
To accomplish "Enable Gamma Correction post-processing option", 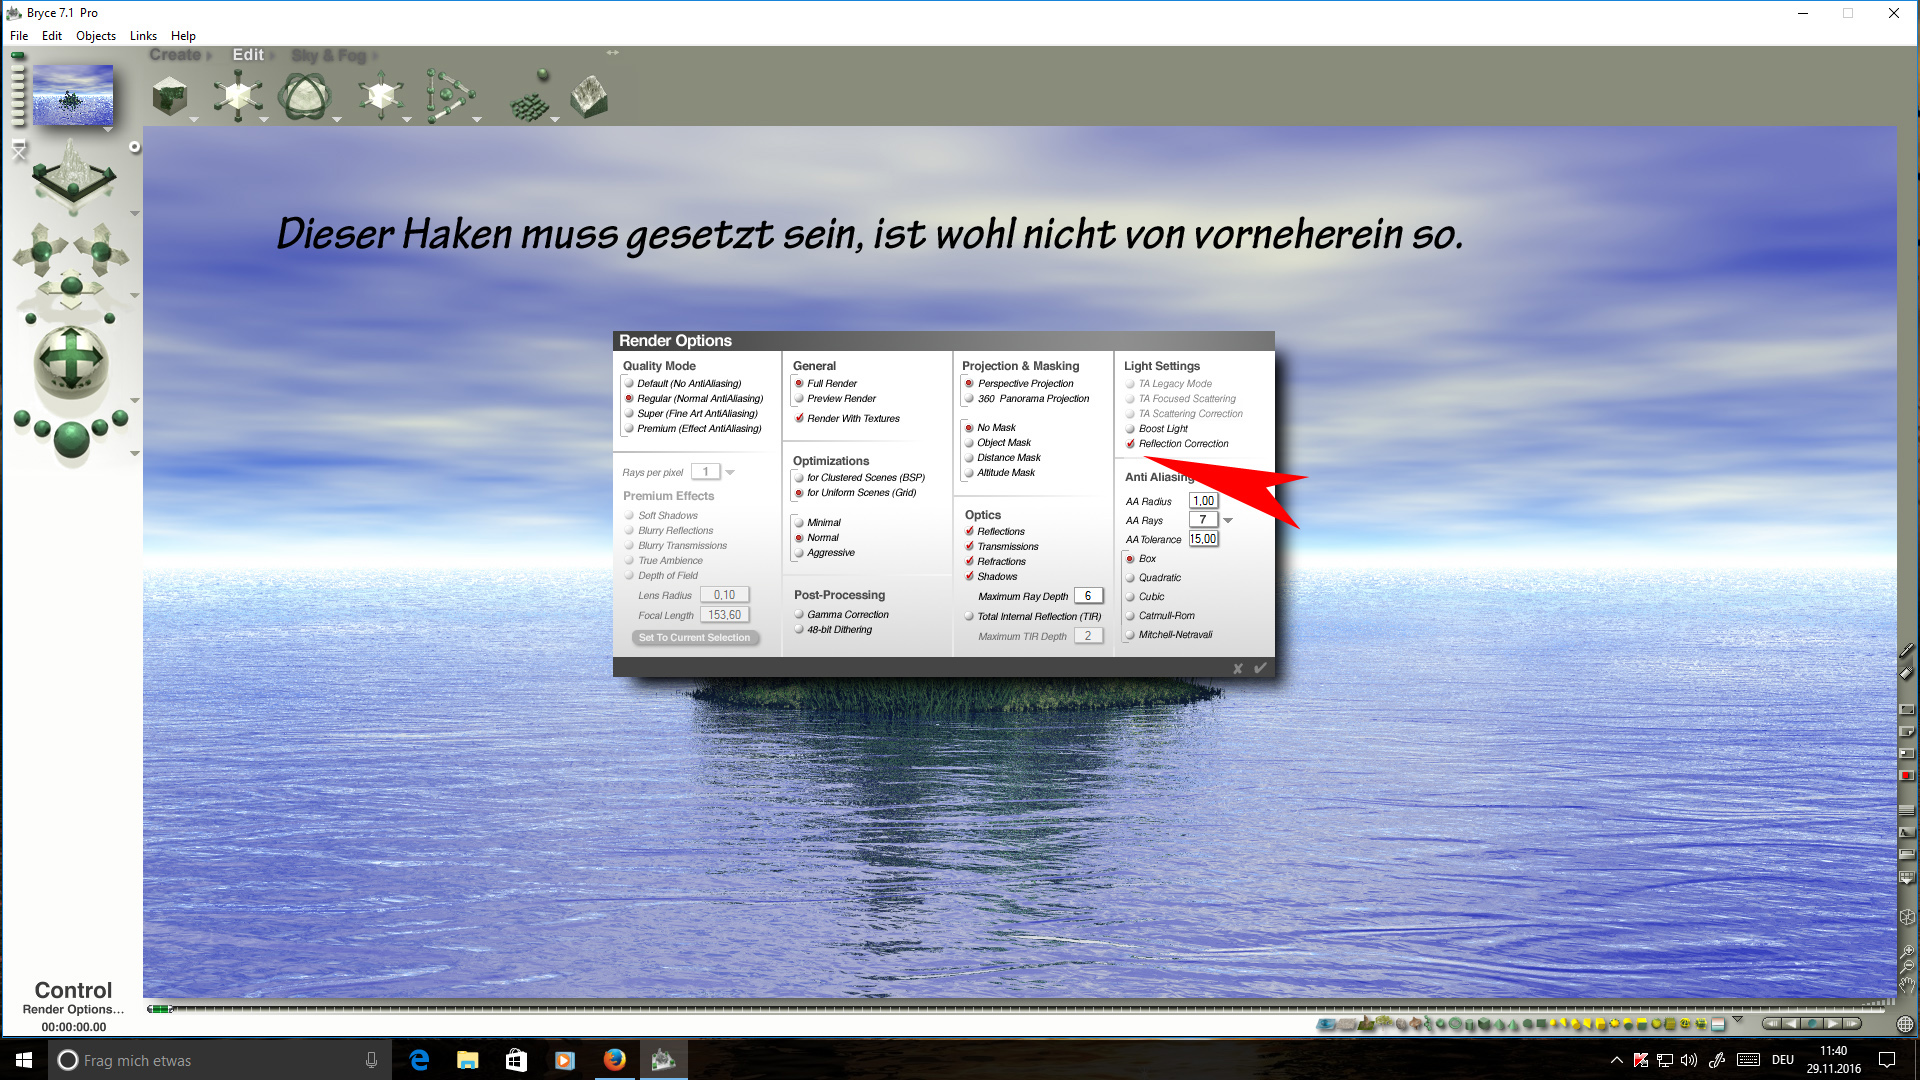I will click(800, 615).
